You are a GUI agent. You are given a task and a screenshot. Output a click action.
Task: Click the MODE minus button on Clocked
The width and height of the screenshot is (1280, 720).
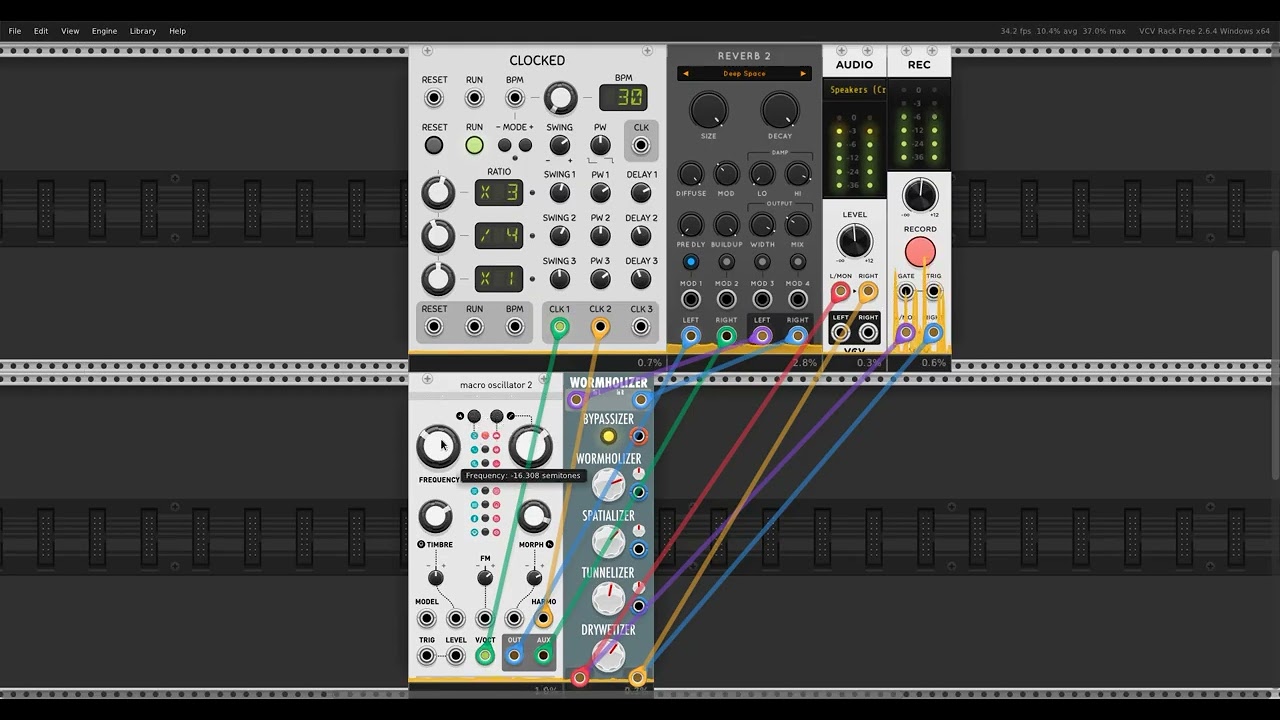pyautogui.click(x=505, y=145)
